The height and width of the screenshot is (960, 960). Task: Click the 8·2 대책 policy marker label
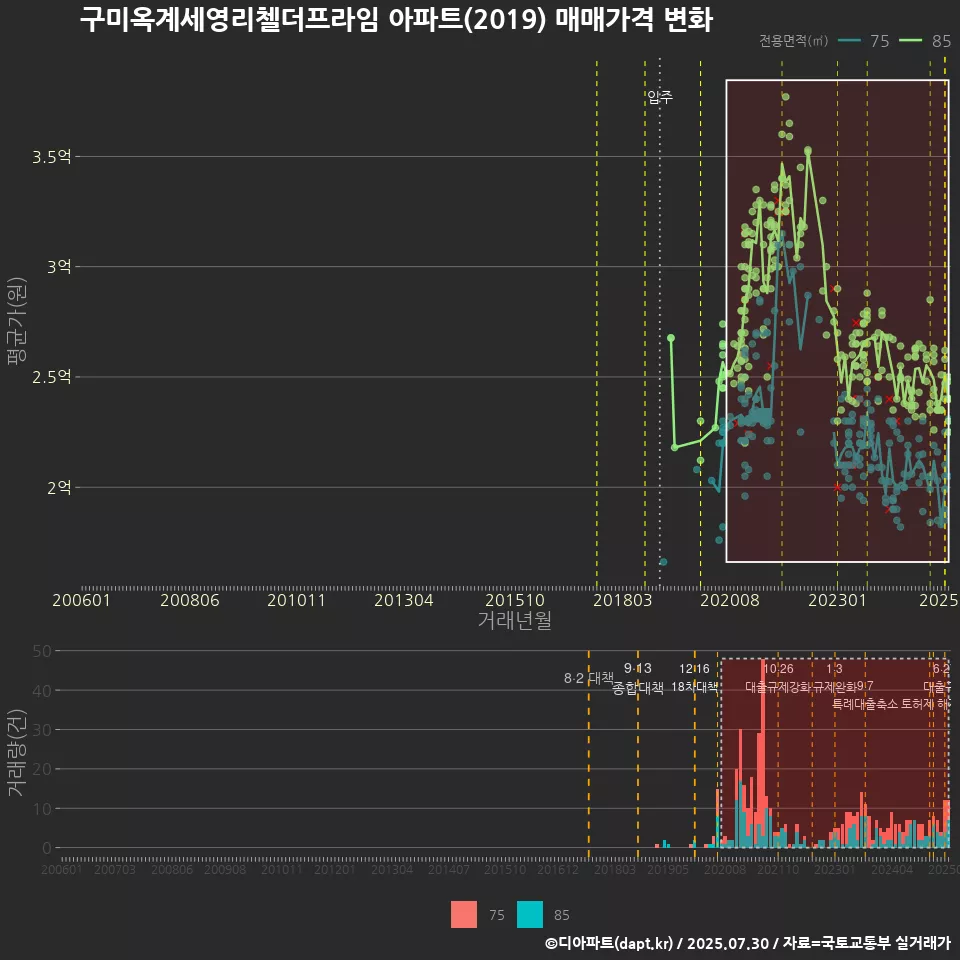588,678
